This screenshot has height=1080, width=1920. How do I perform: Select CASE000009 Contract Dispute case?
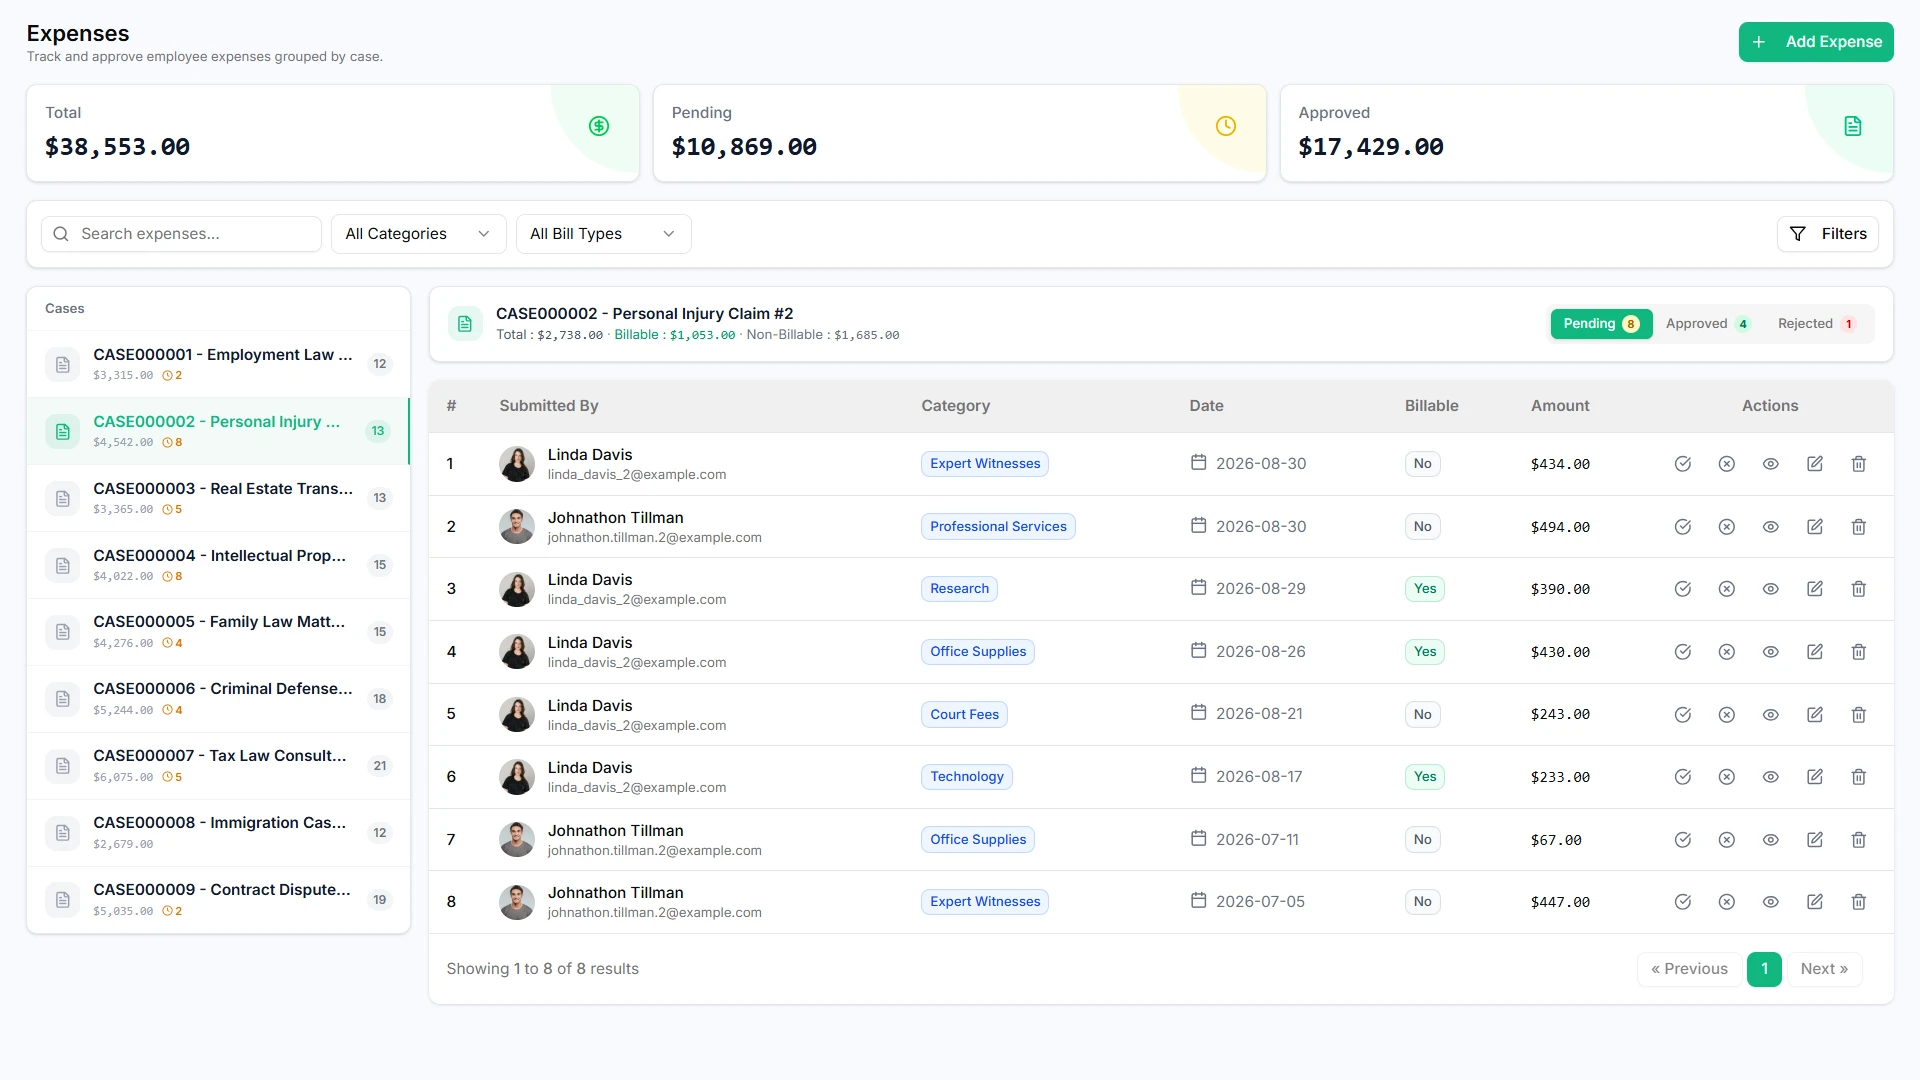(218, 900)
